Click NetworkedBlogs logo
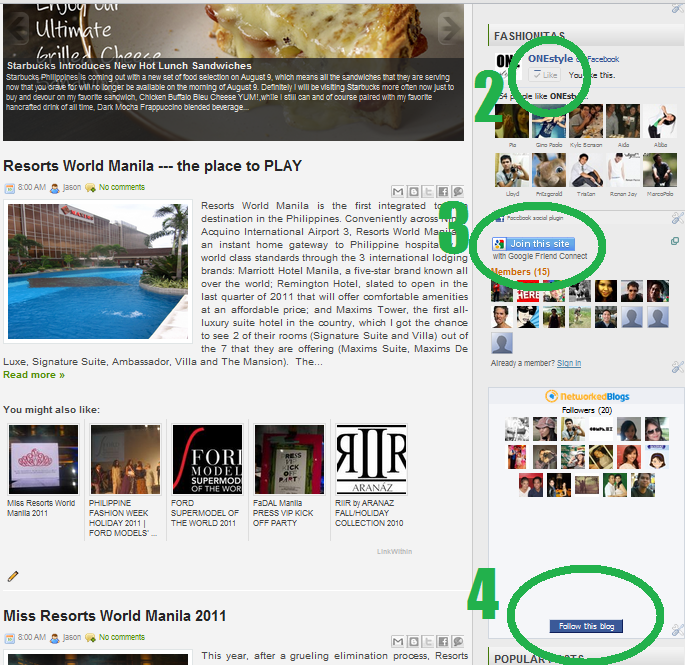 (x=587, y=396)
